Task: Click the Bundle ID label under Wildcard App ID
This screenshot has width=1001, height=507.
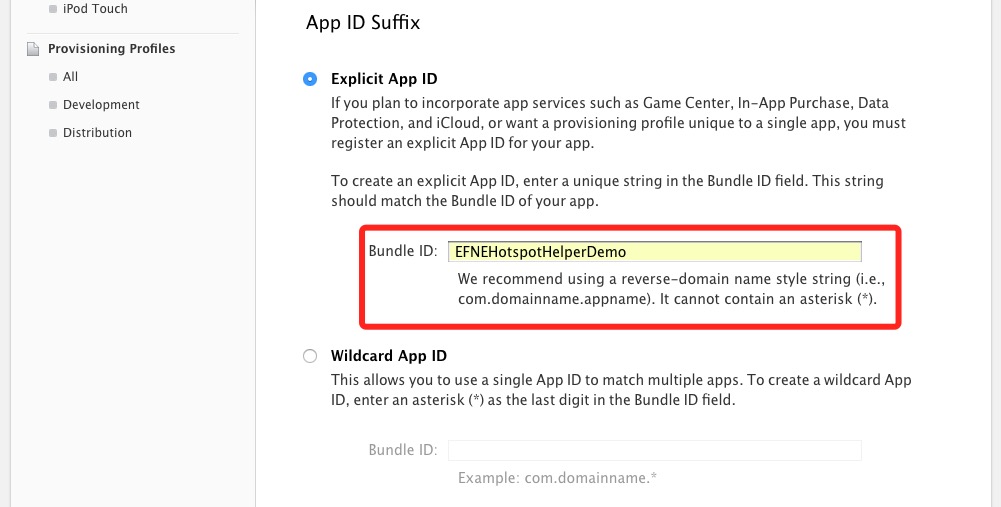Action: [x=402, y=450]
